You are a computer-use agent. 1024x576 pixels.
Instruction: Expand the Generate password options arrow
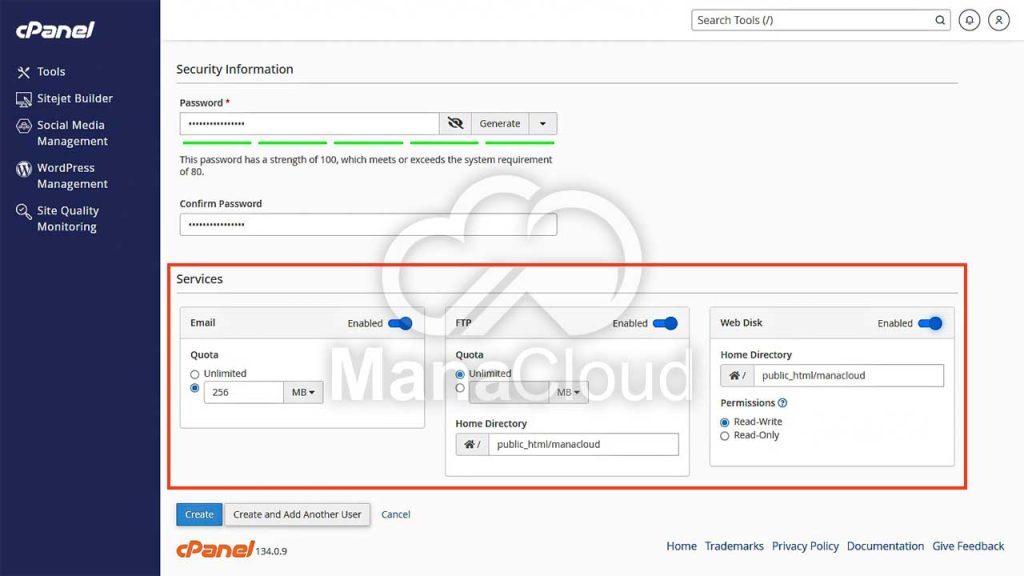coord(543,124)
